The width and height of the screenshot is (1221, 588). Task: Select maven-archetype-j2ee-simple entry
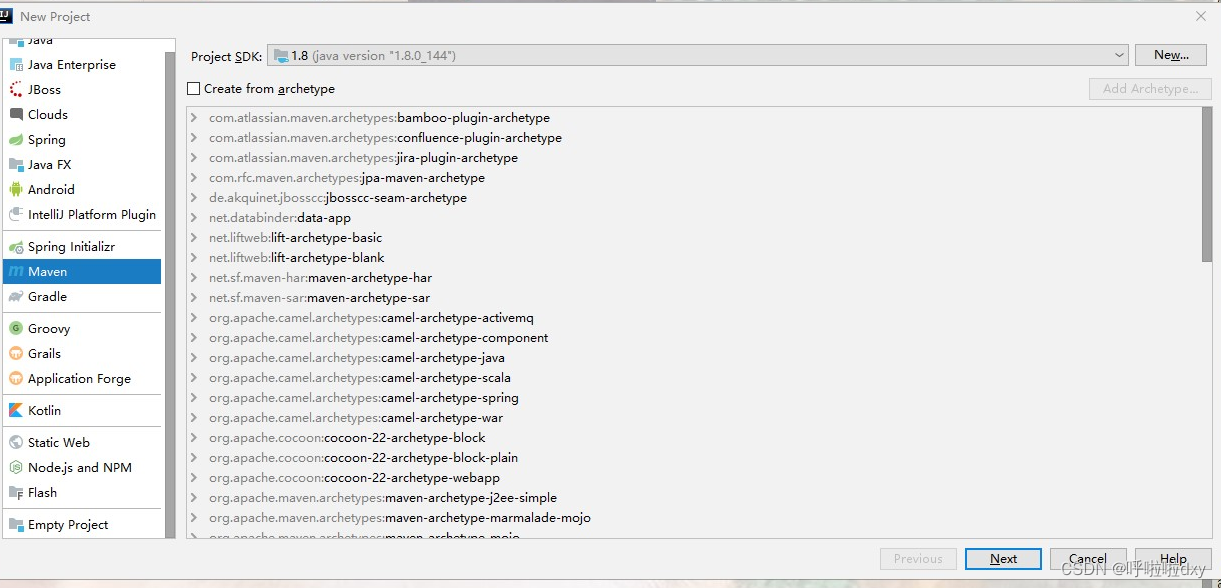coord(383,497)
